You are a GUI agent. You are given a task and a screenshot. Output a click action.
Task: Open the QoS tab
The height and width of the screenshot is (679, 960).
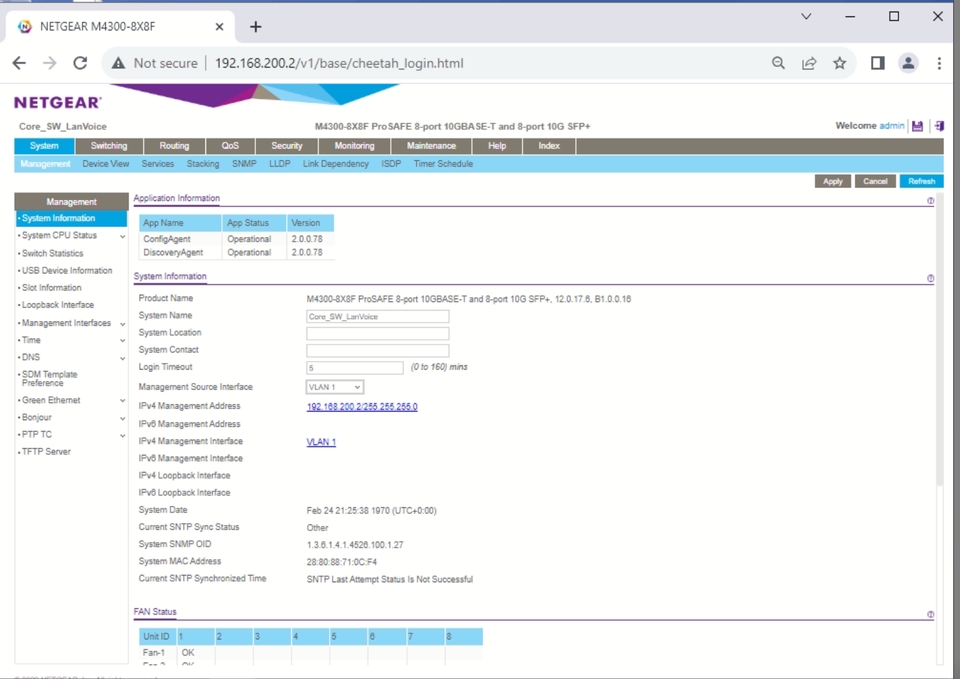pos(230,146)
